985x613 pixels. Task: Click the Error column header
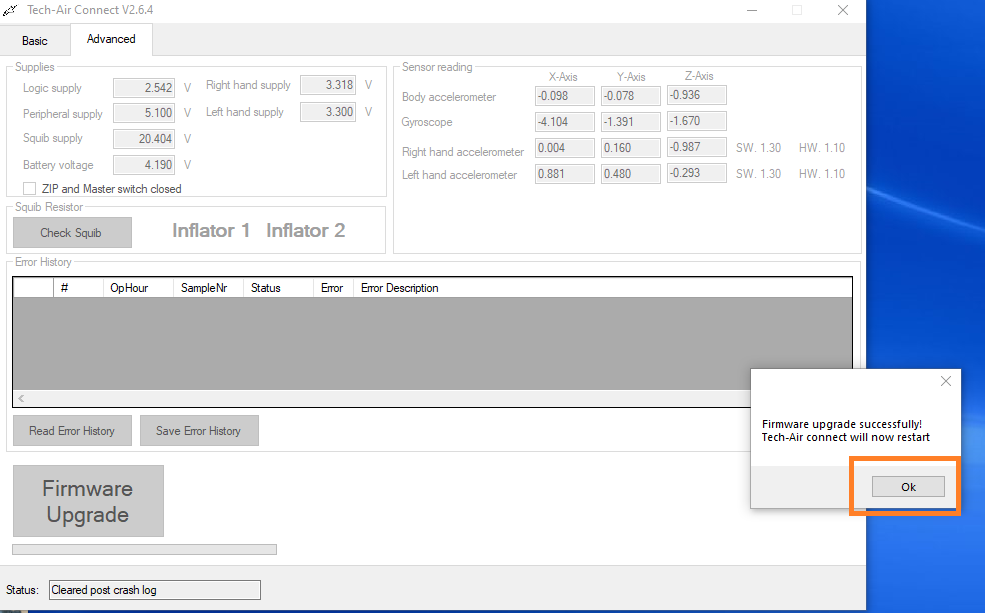point(333,288)
